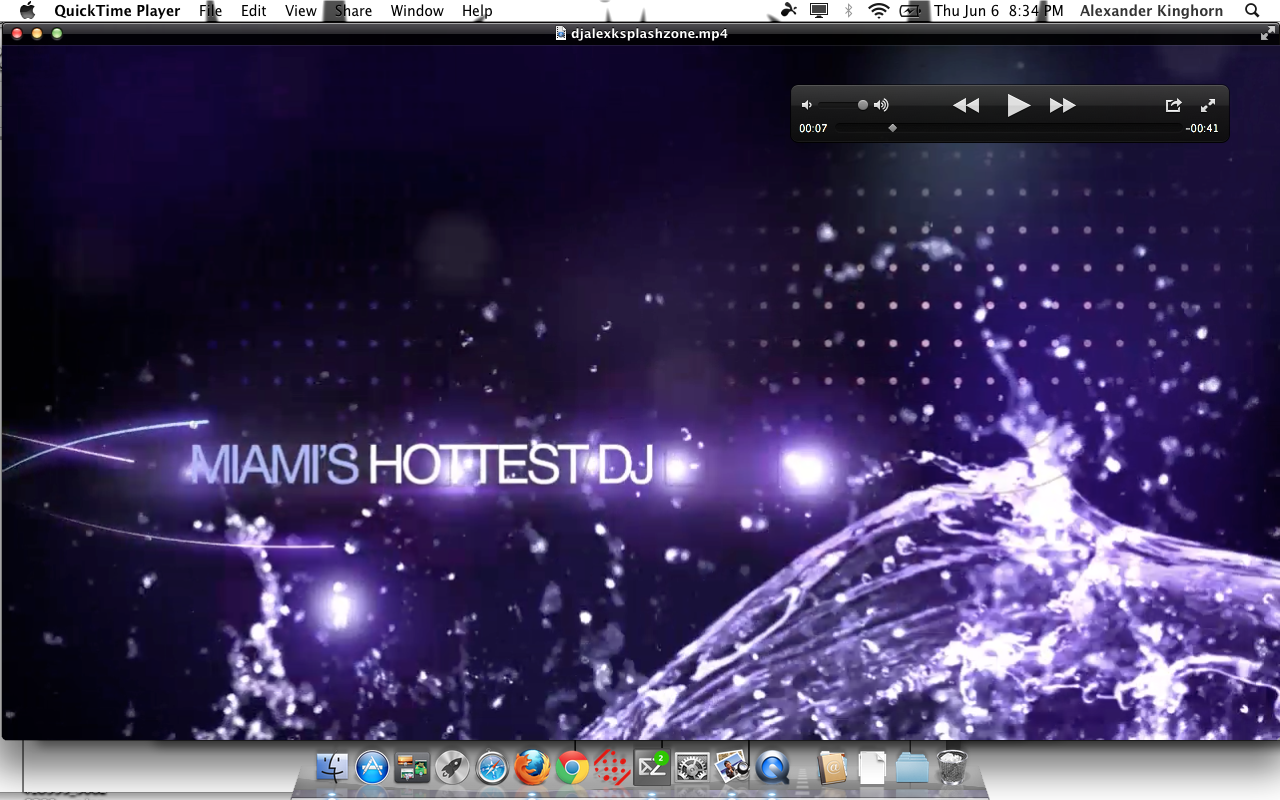Screen dimensions: 1280x800
Task: Click the title bar full screen arrows
Action: pos(1267,33)
